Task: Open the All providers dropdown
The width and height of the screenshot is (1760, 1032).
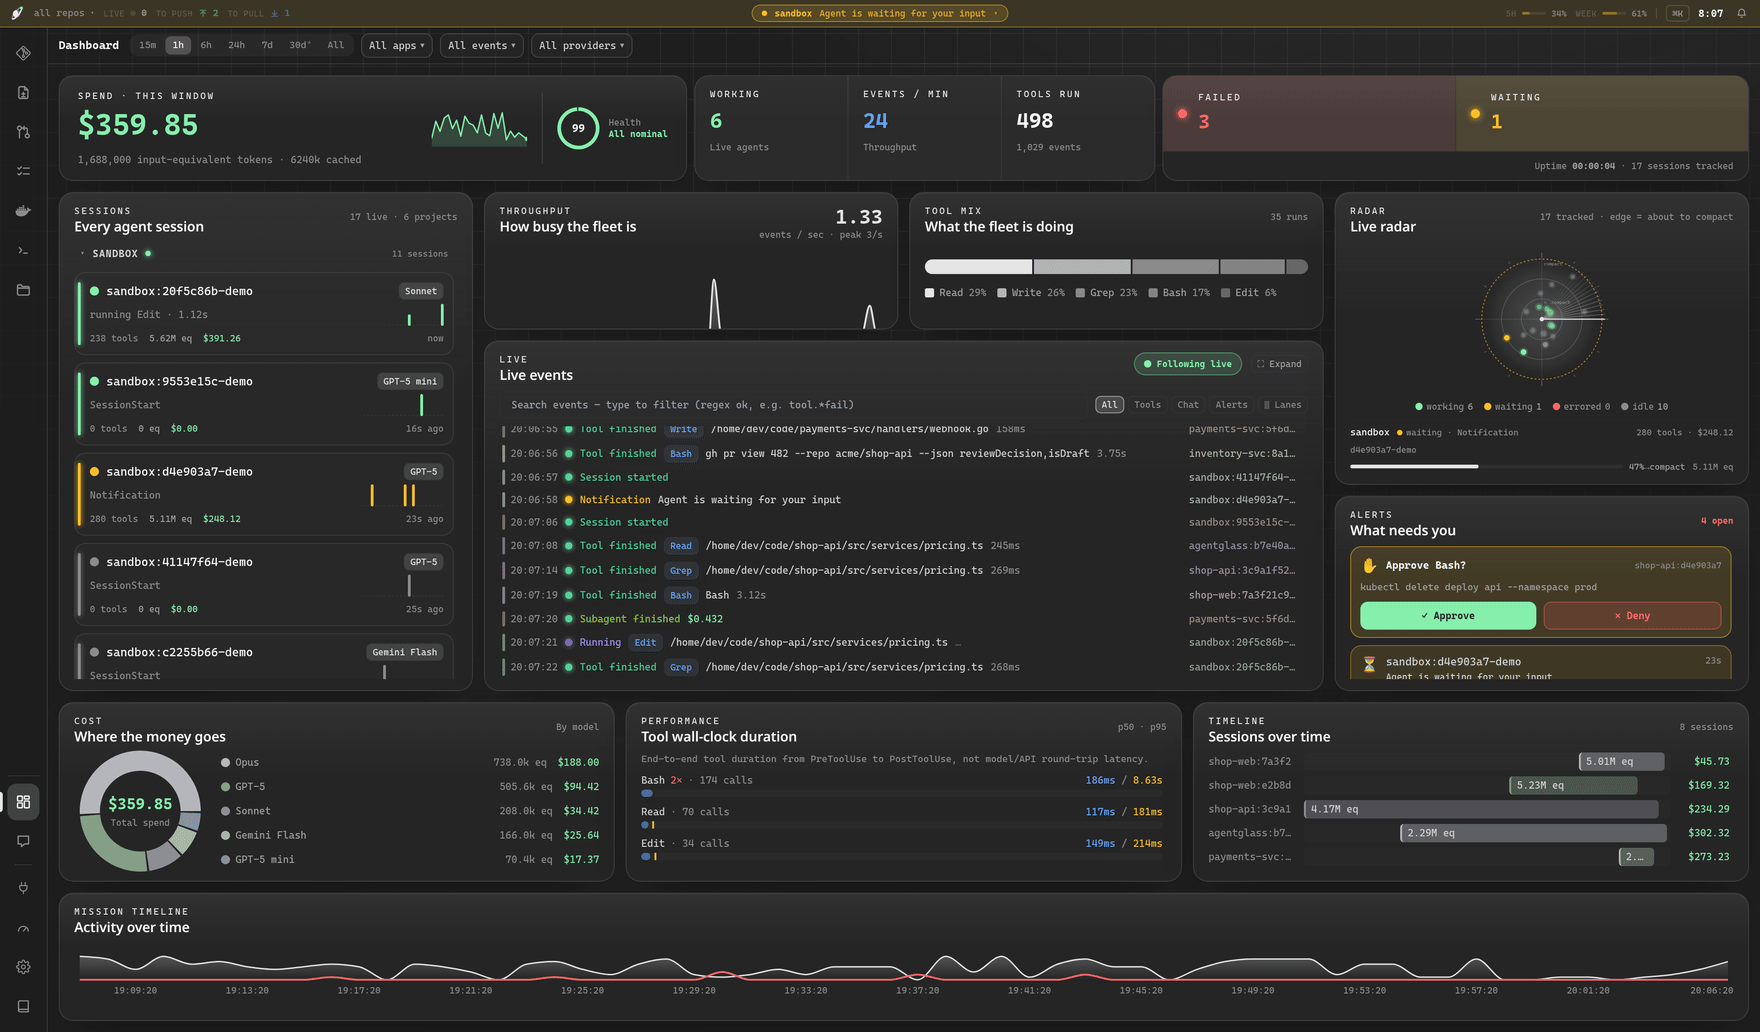Action: (581, 46)
